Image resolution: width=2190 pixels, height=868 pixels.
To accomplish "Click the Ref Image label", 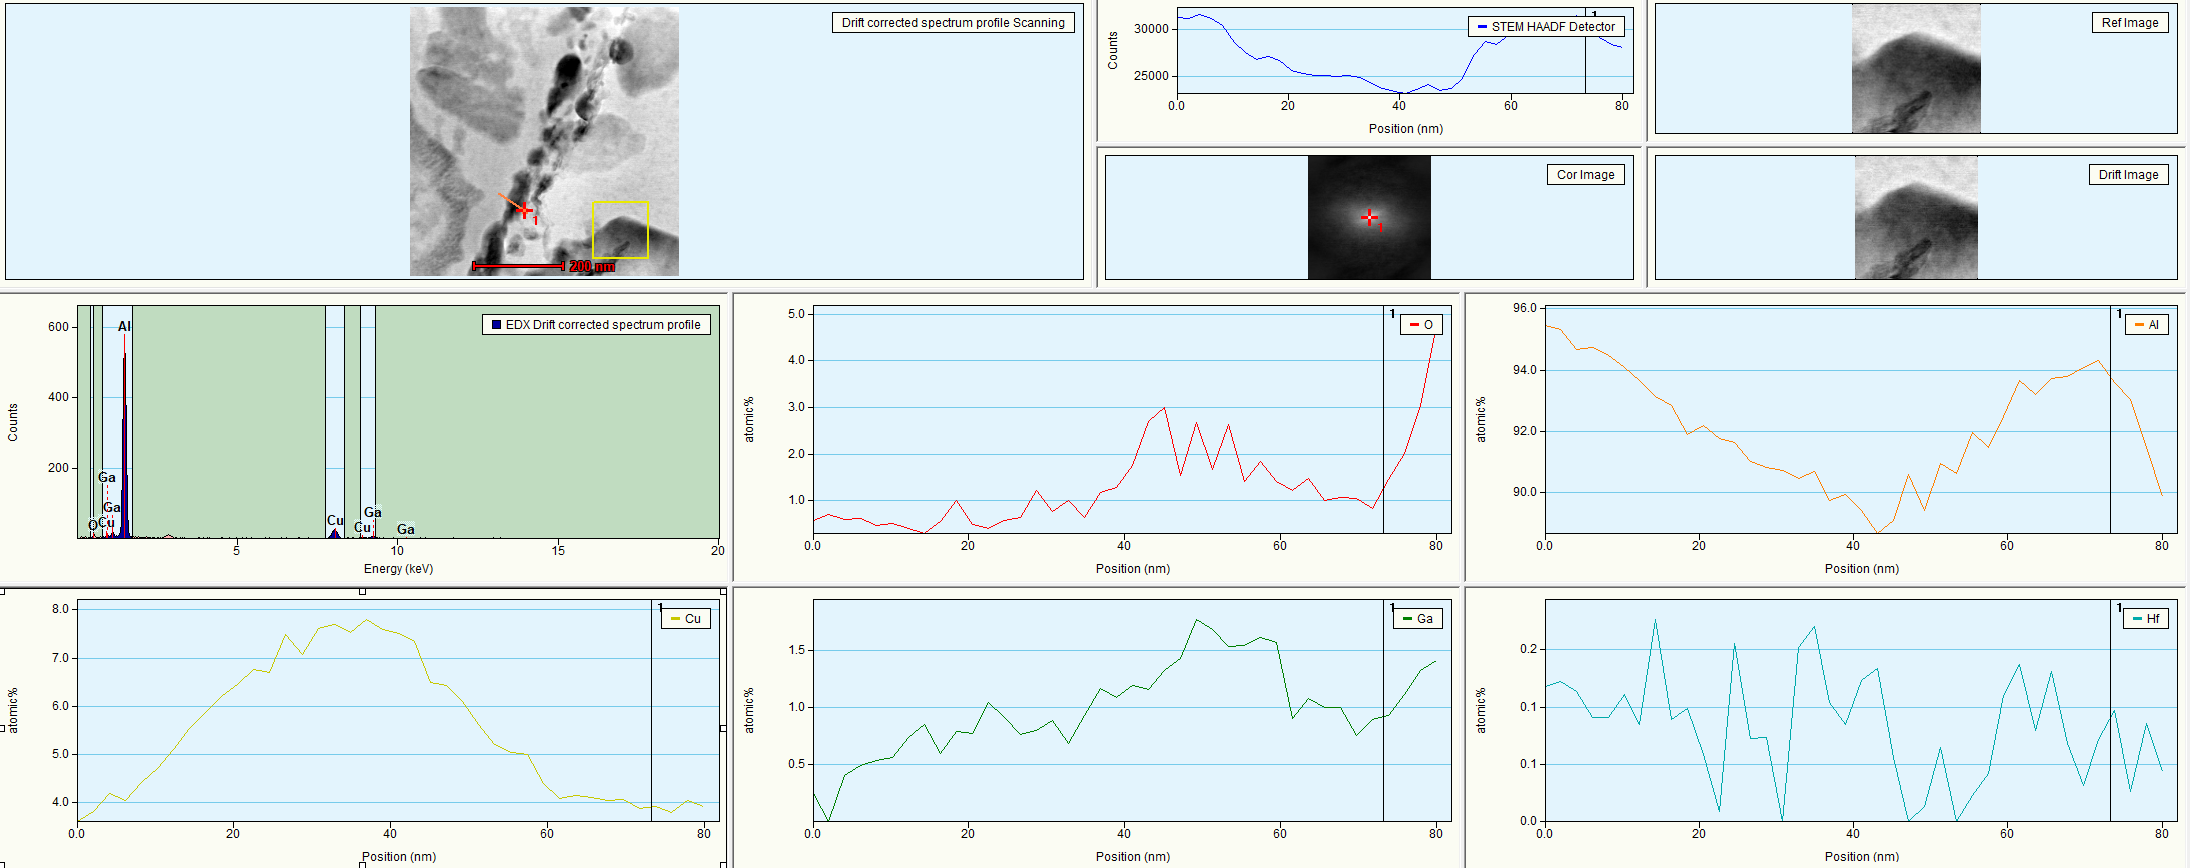I will click(2129, 23).
